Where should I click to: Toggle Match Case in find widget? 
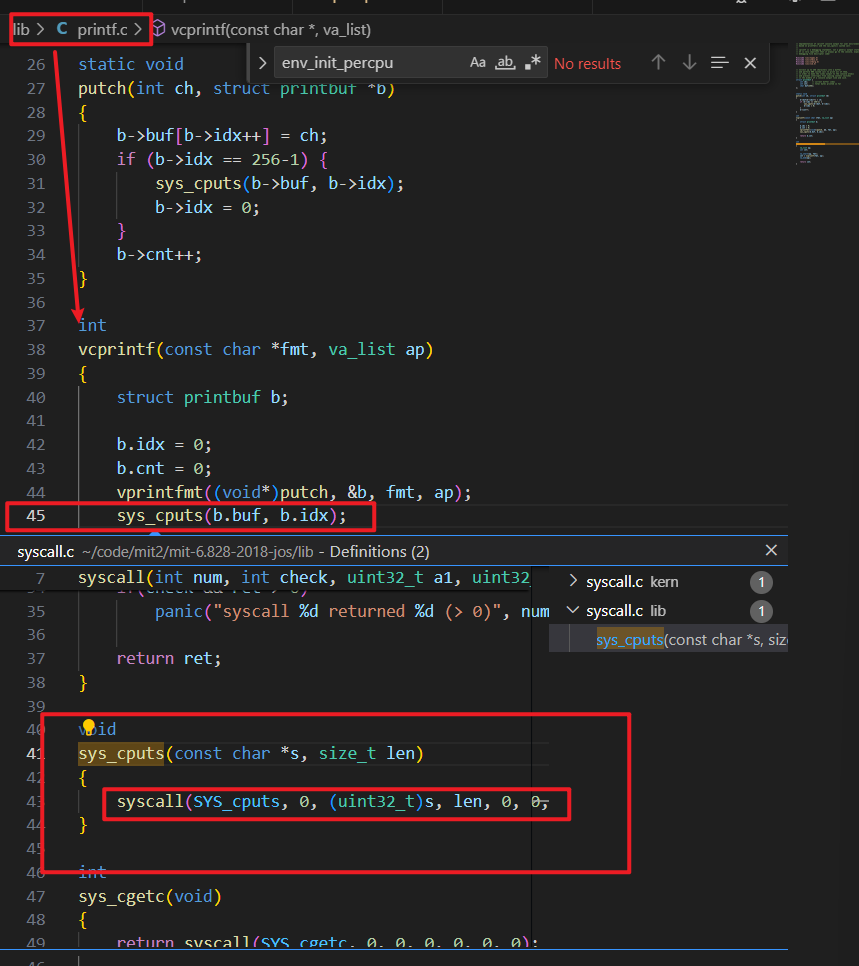tap(478, 63)
